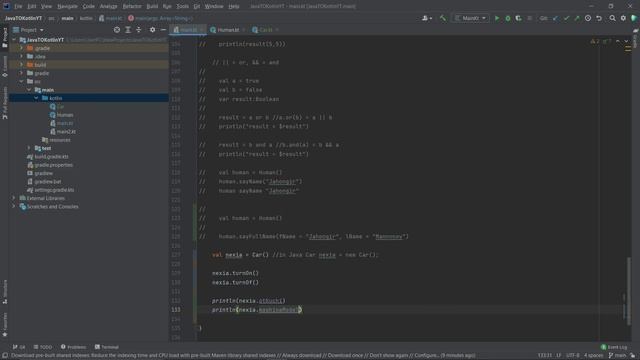Click Select Opened File target icon

[x=117, y=30]
